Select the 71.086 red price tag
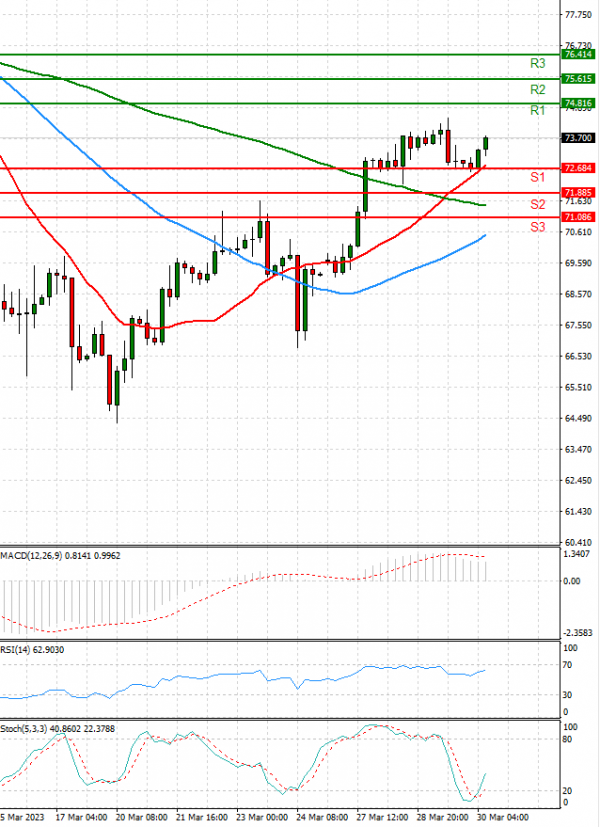Image resolution: width=600 pixels, height=827 pixels. click(578, 217)
